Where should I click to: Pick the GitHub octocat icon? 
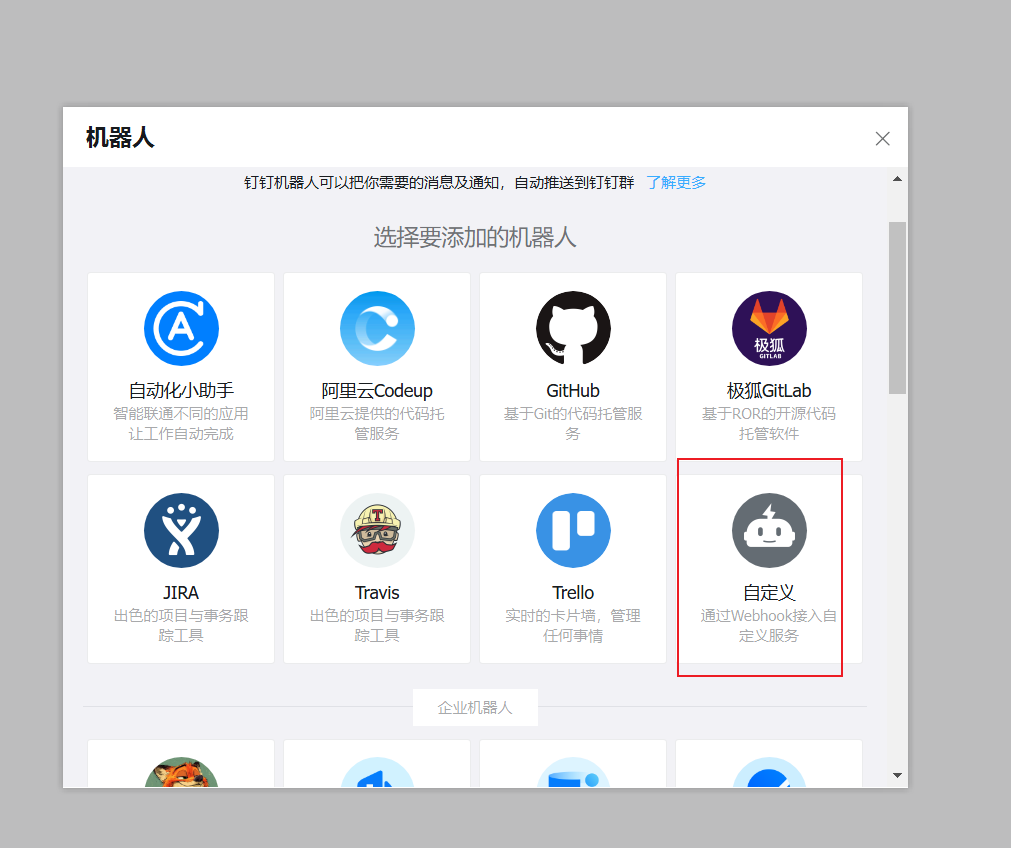click(x=573, y=328)
